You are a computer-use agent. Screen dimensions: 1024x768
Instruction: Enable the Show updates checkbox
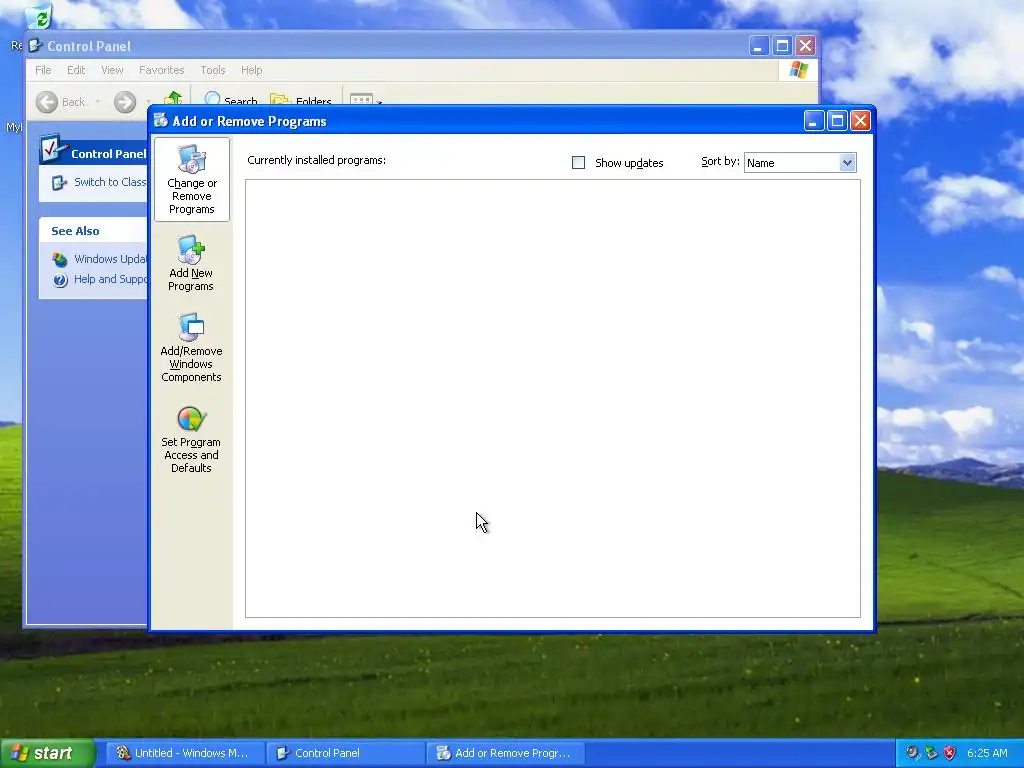(x=578, y=163)
